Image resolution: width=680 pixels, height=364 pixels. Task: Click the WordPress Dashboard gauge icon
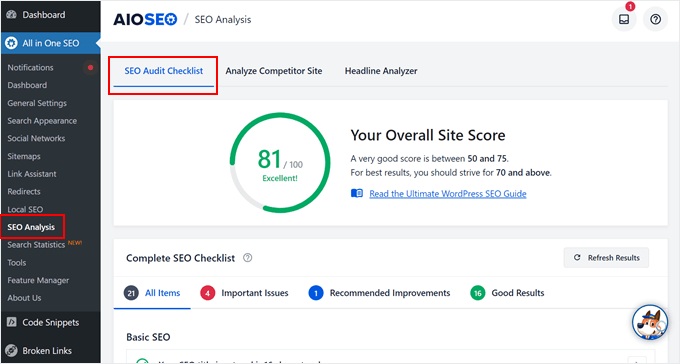(x=11, y=15)
